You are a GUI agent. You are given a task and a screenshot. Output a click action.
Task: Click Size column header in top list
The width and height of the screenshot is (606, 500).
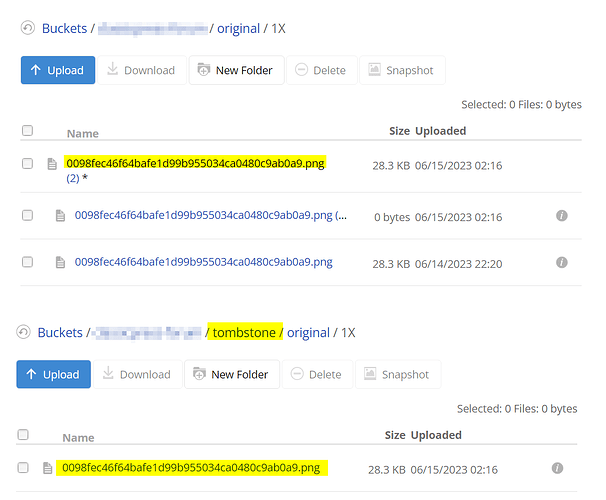(400, 131)
